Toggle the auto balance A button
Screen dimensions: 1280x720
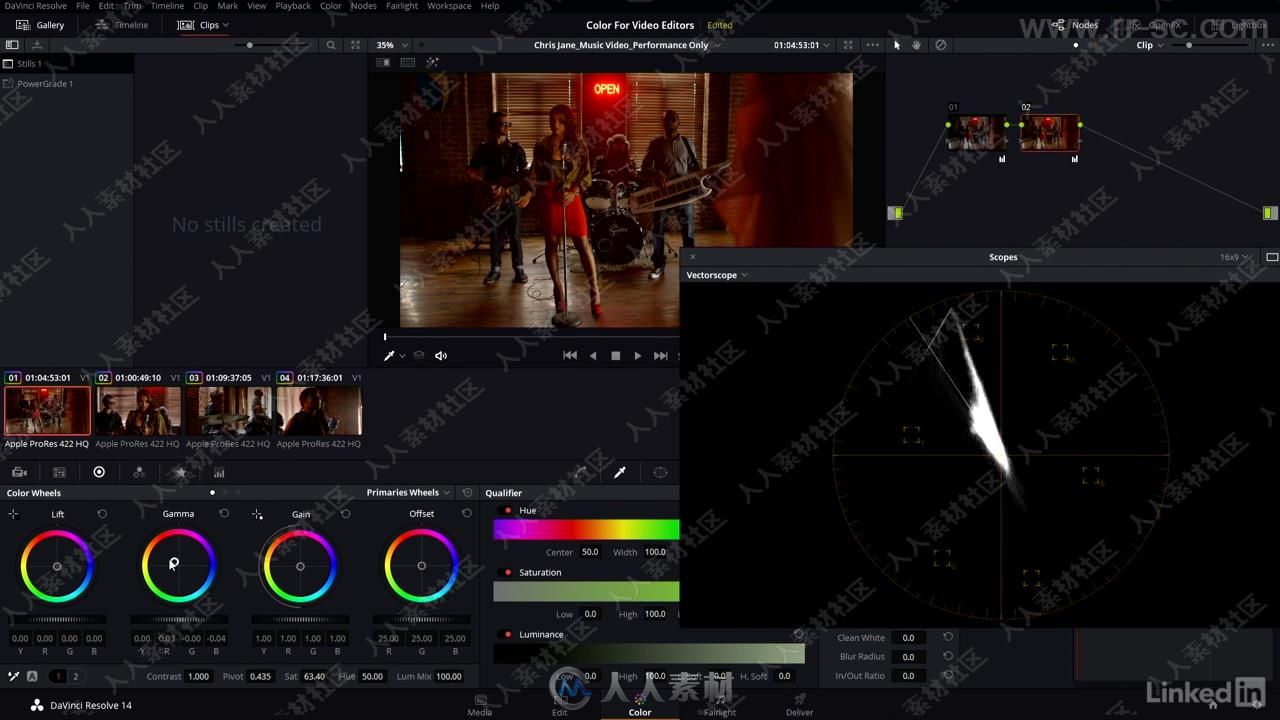(x=33, y=676)
